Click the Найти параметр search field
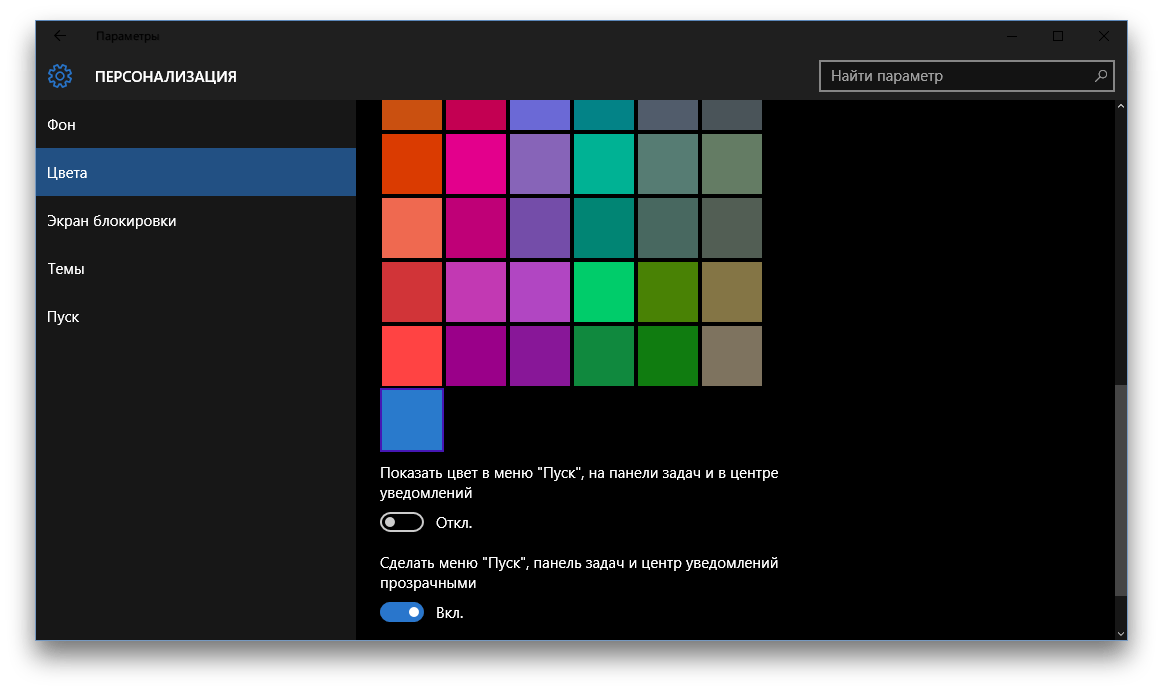1163x691 pixels. [955, 76]
